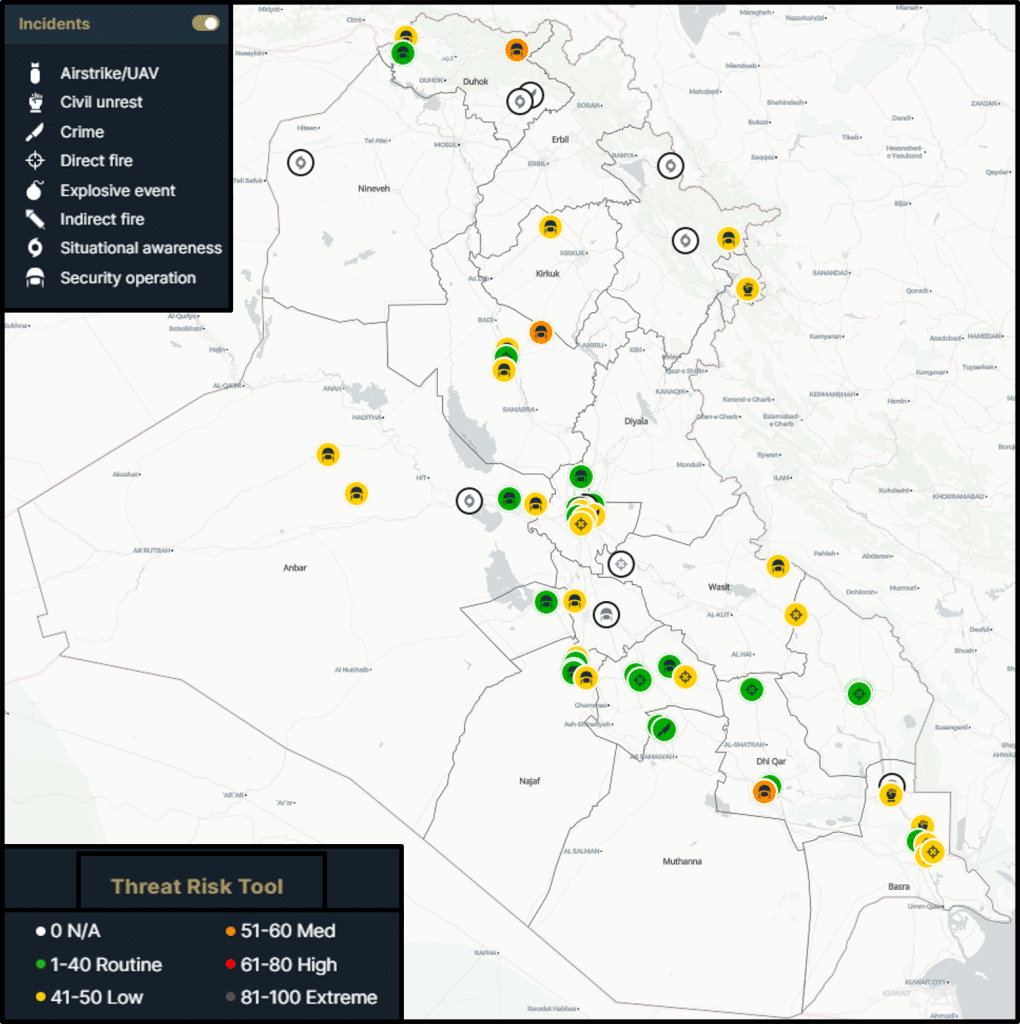This screenshot has height=1024, width=1020.
Task: Click the Airstrike/UAV legend icon
Action: coord(36,73)
